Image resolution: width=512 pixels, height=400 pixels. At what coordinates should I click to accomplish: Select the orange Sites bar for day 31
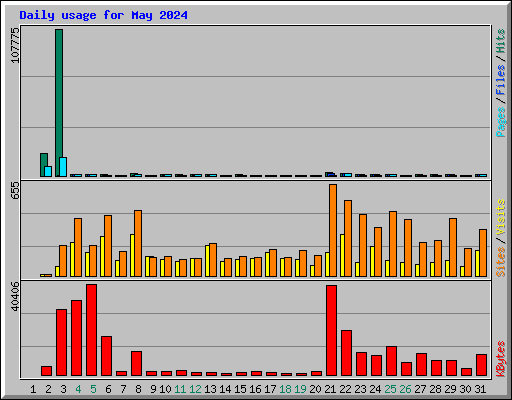click(483, 253)
